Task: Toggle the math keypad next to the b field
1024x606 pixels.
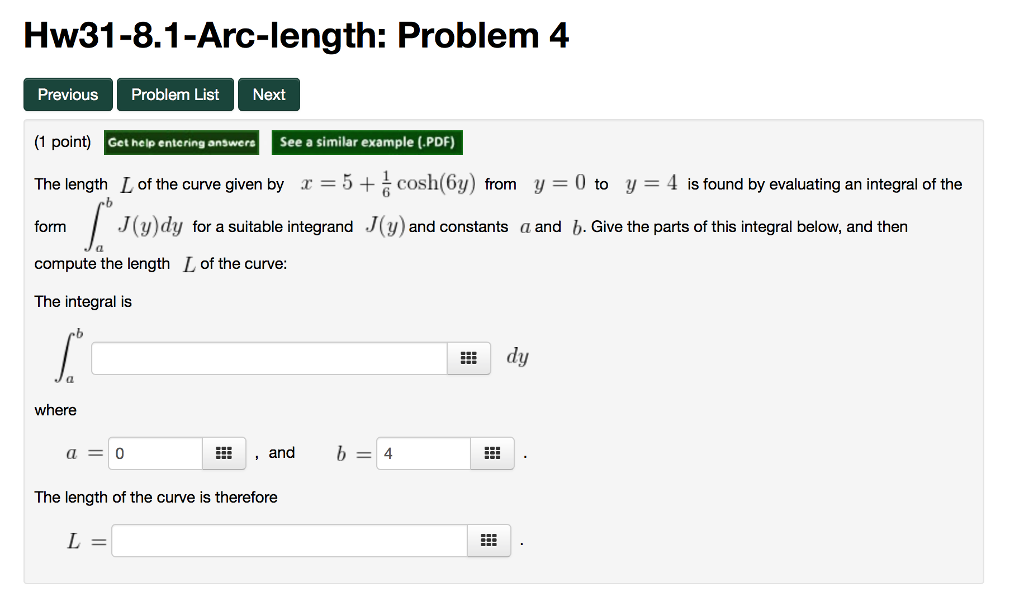Action: tap(491, 453)
